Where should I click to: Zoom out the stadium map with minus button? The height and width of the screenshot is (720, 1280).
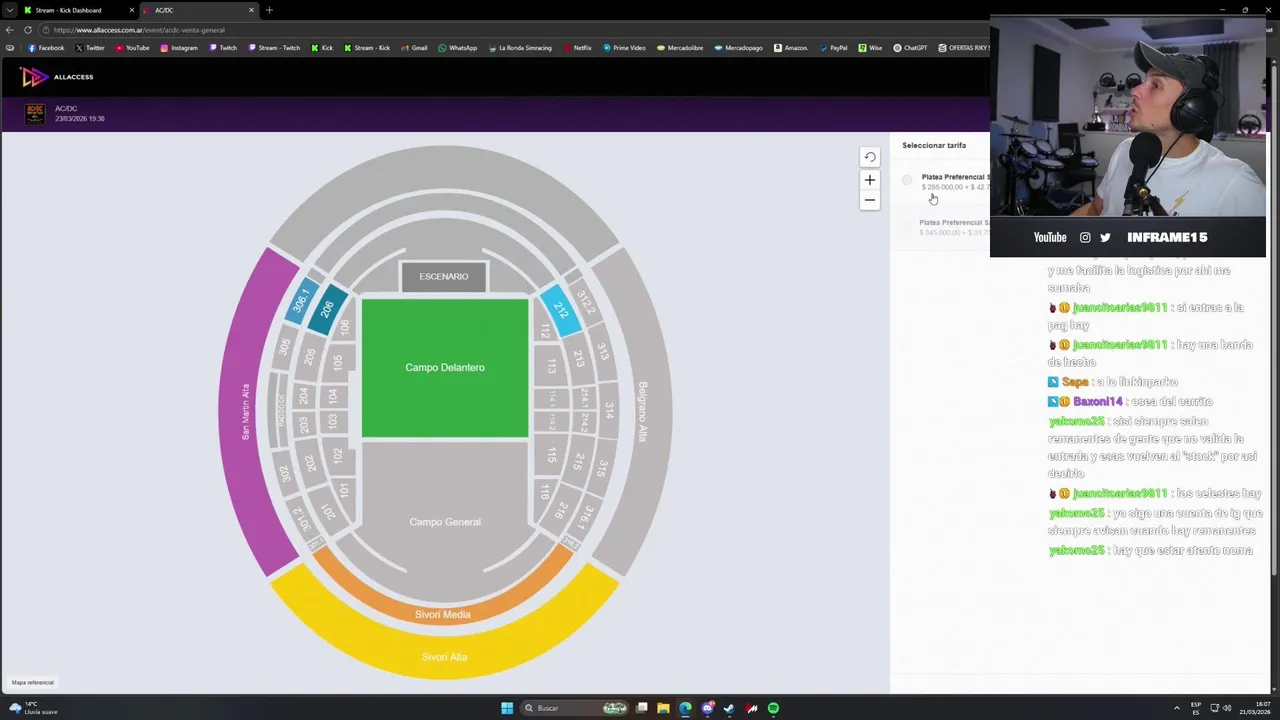[x=870, y=200]
